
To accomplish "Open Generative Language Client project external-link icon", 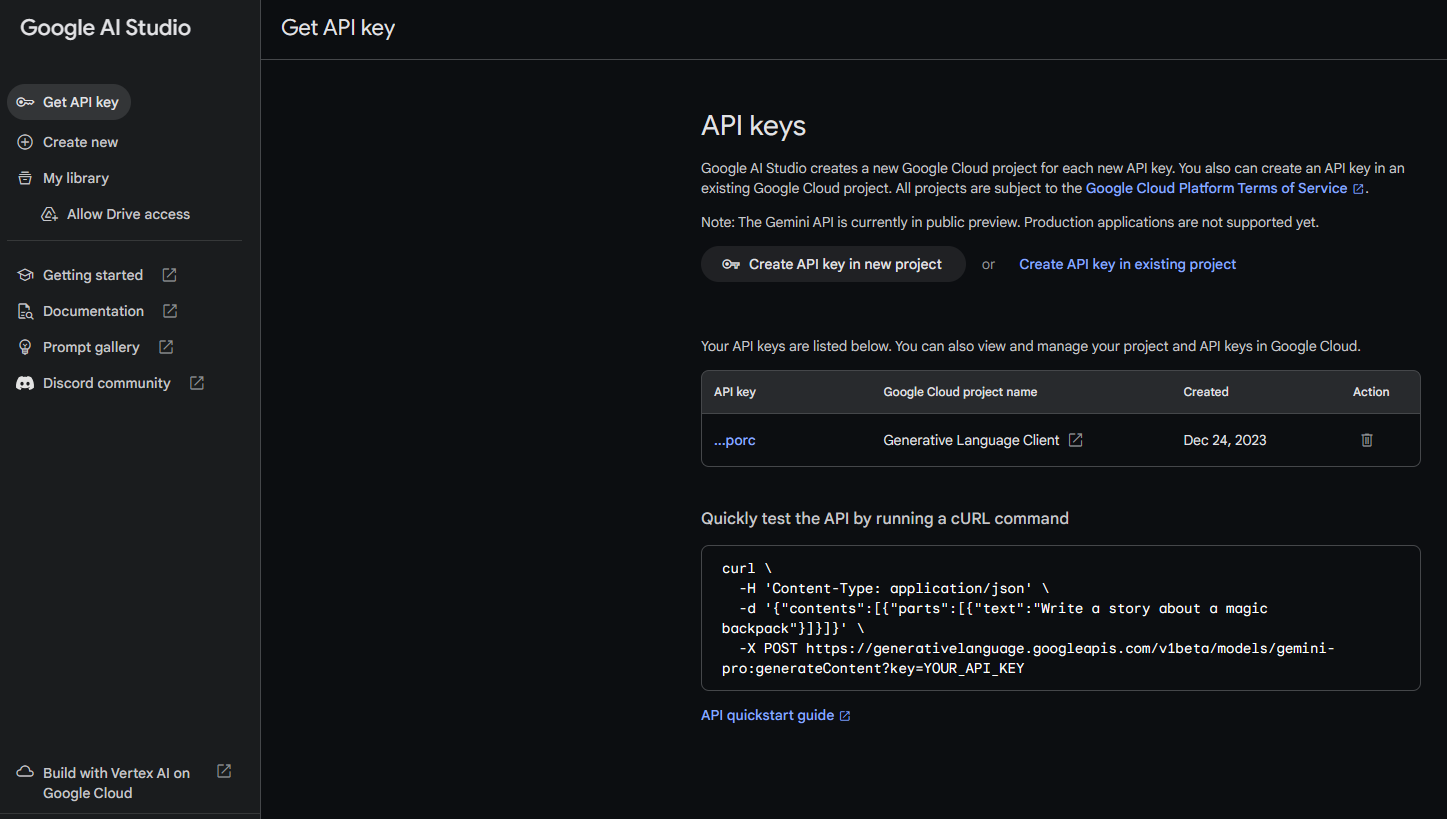I will [1075, 440].
